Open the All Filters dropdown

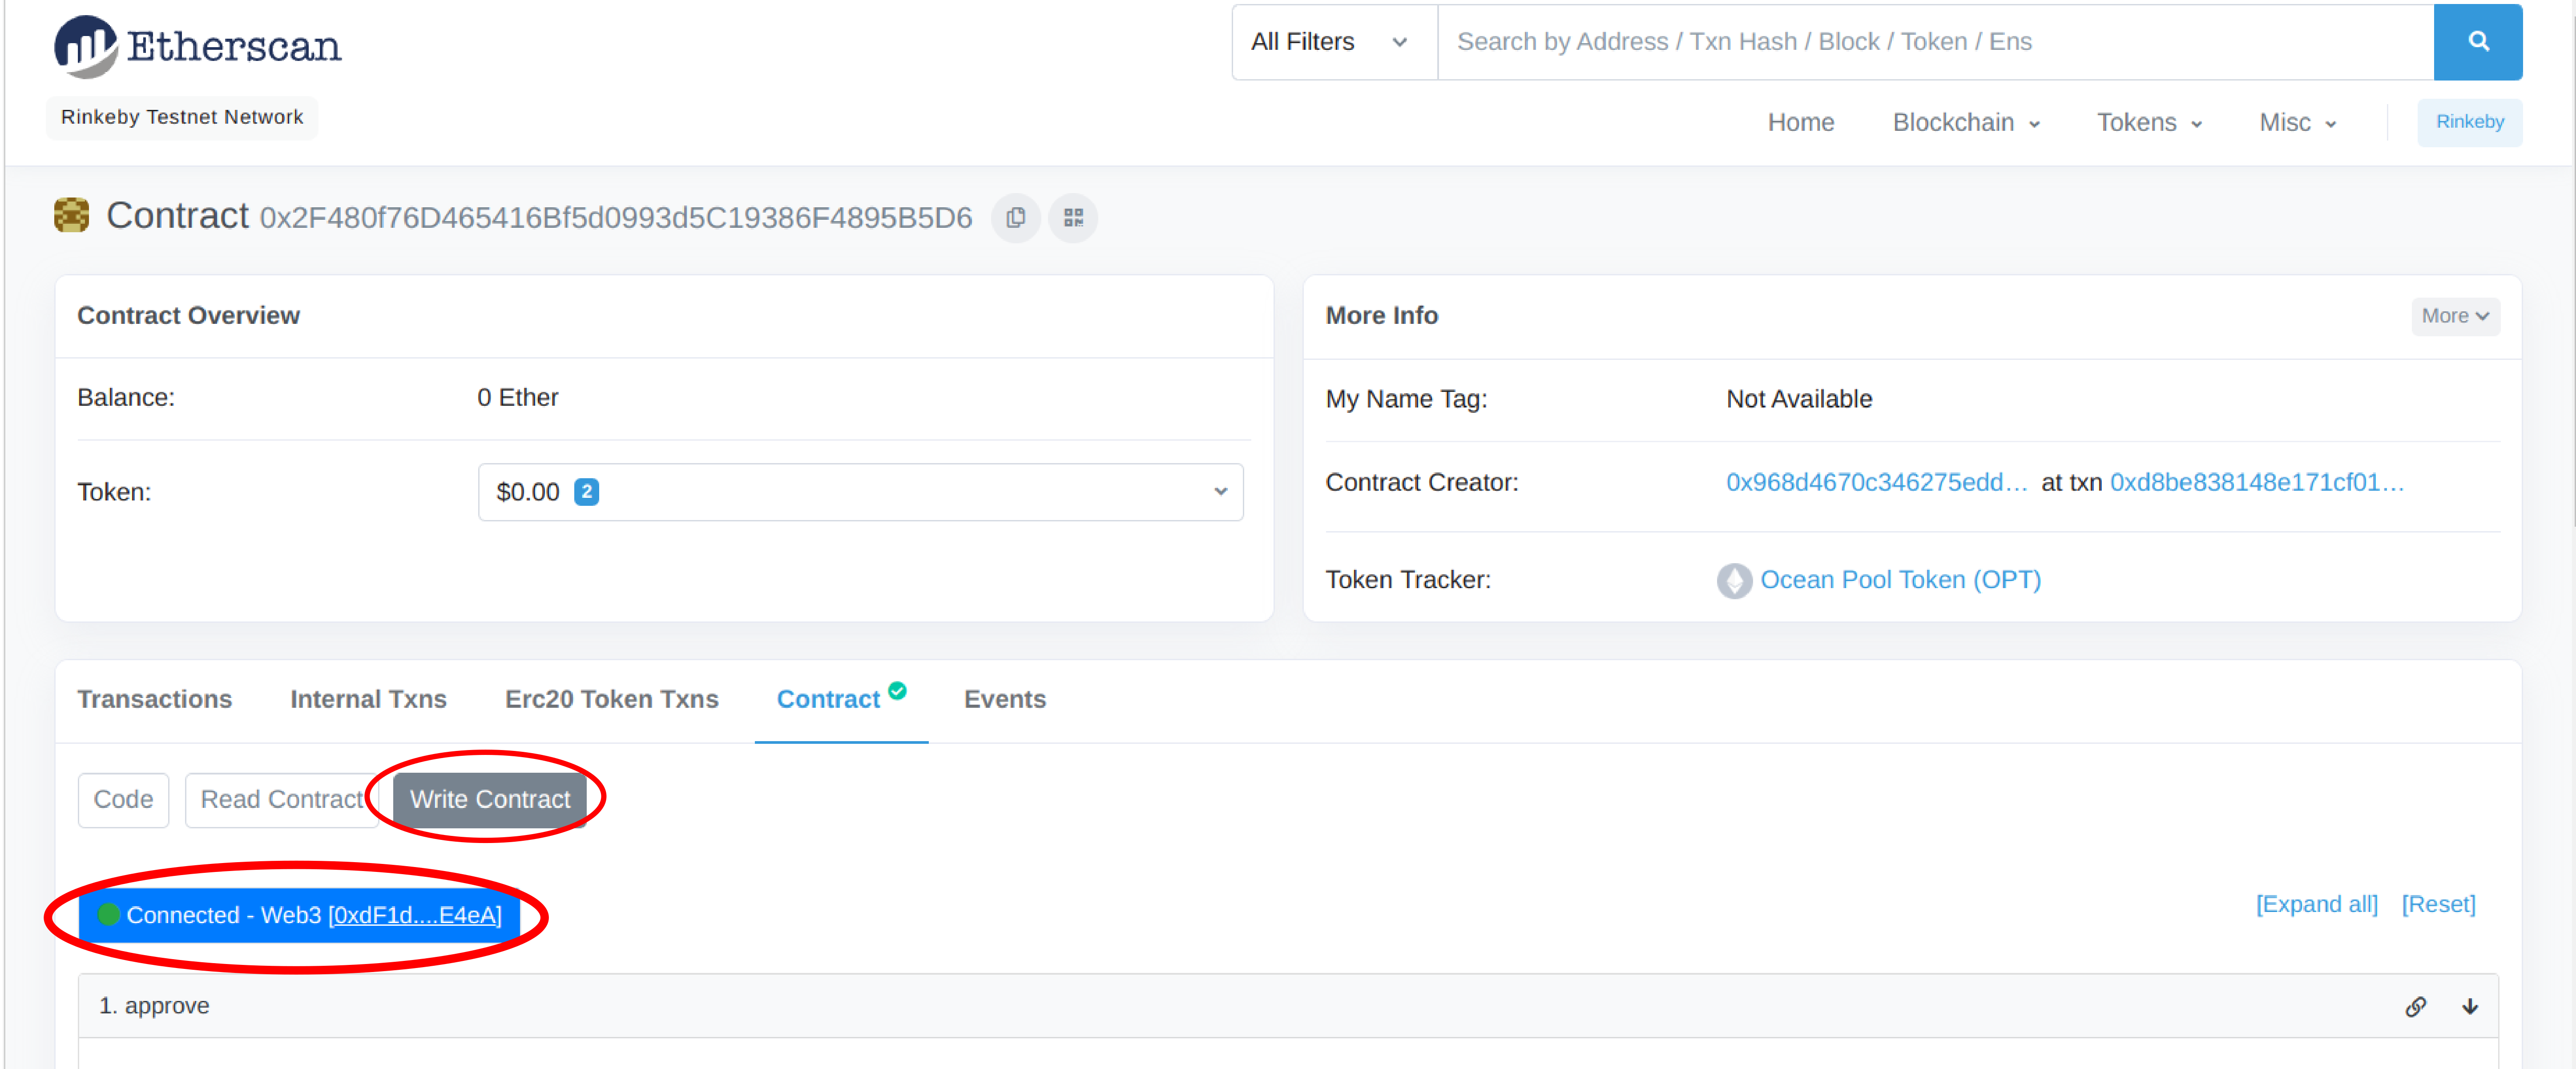coord(1331,42)
